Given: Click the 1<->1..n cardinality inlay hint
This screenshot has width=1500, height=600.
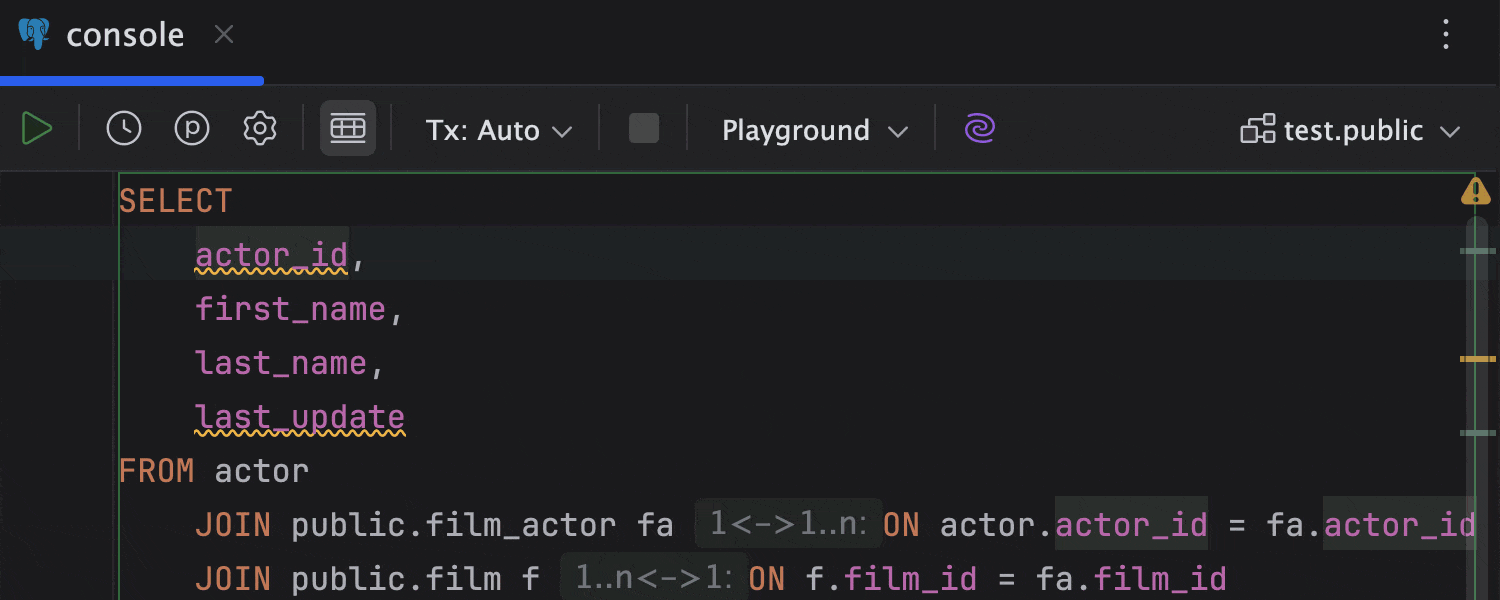Looking at the screenshot, I should (x=788, y=524).
